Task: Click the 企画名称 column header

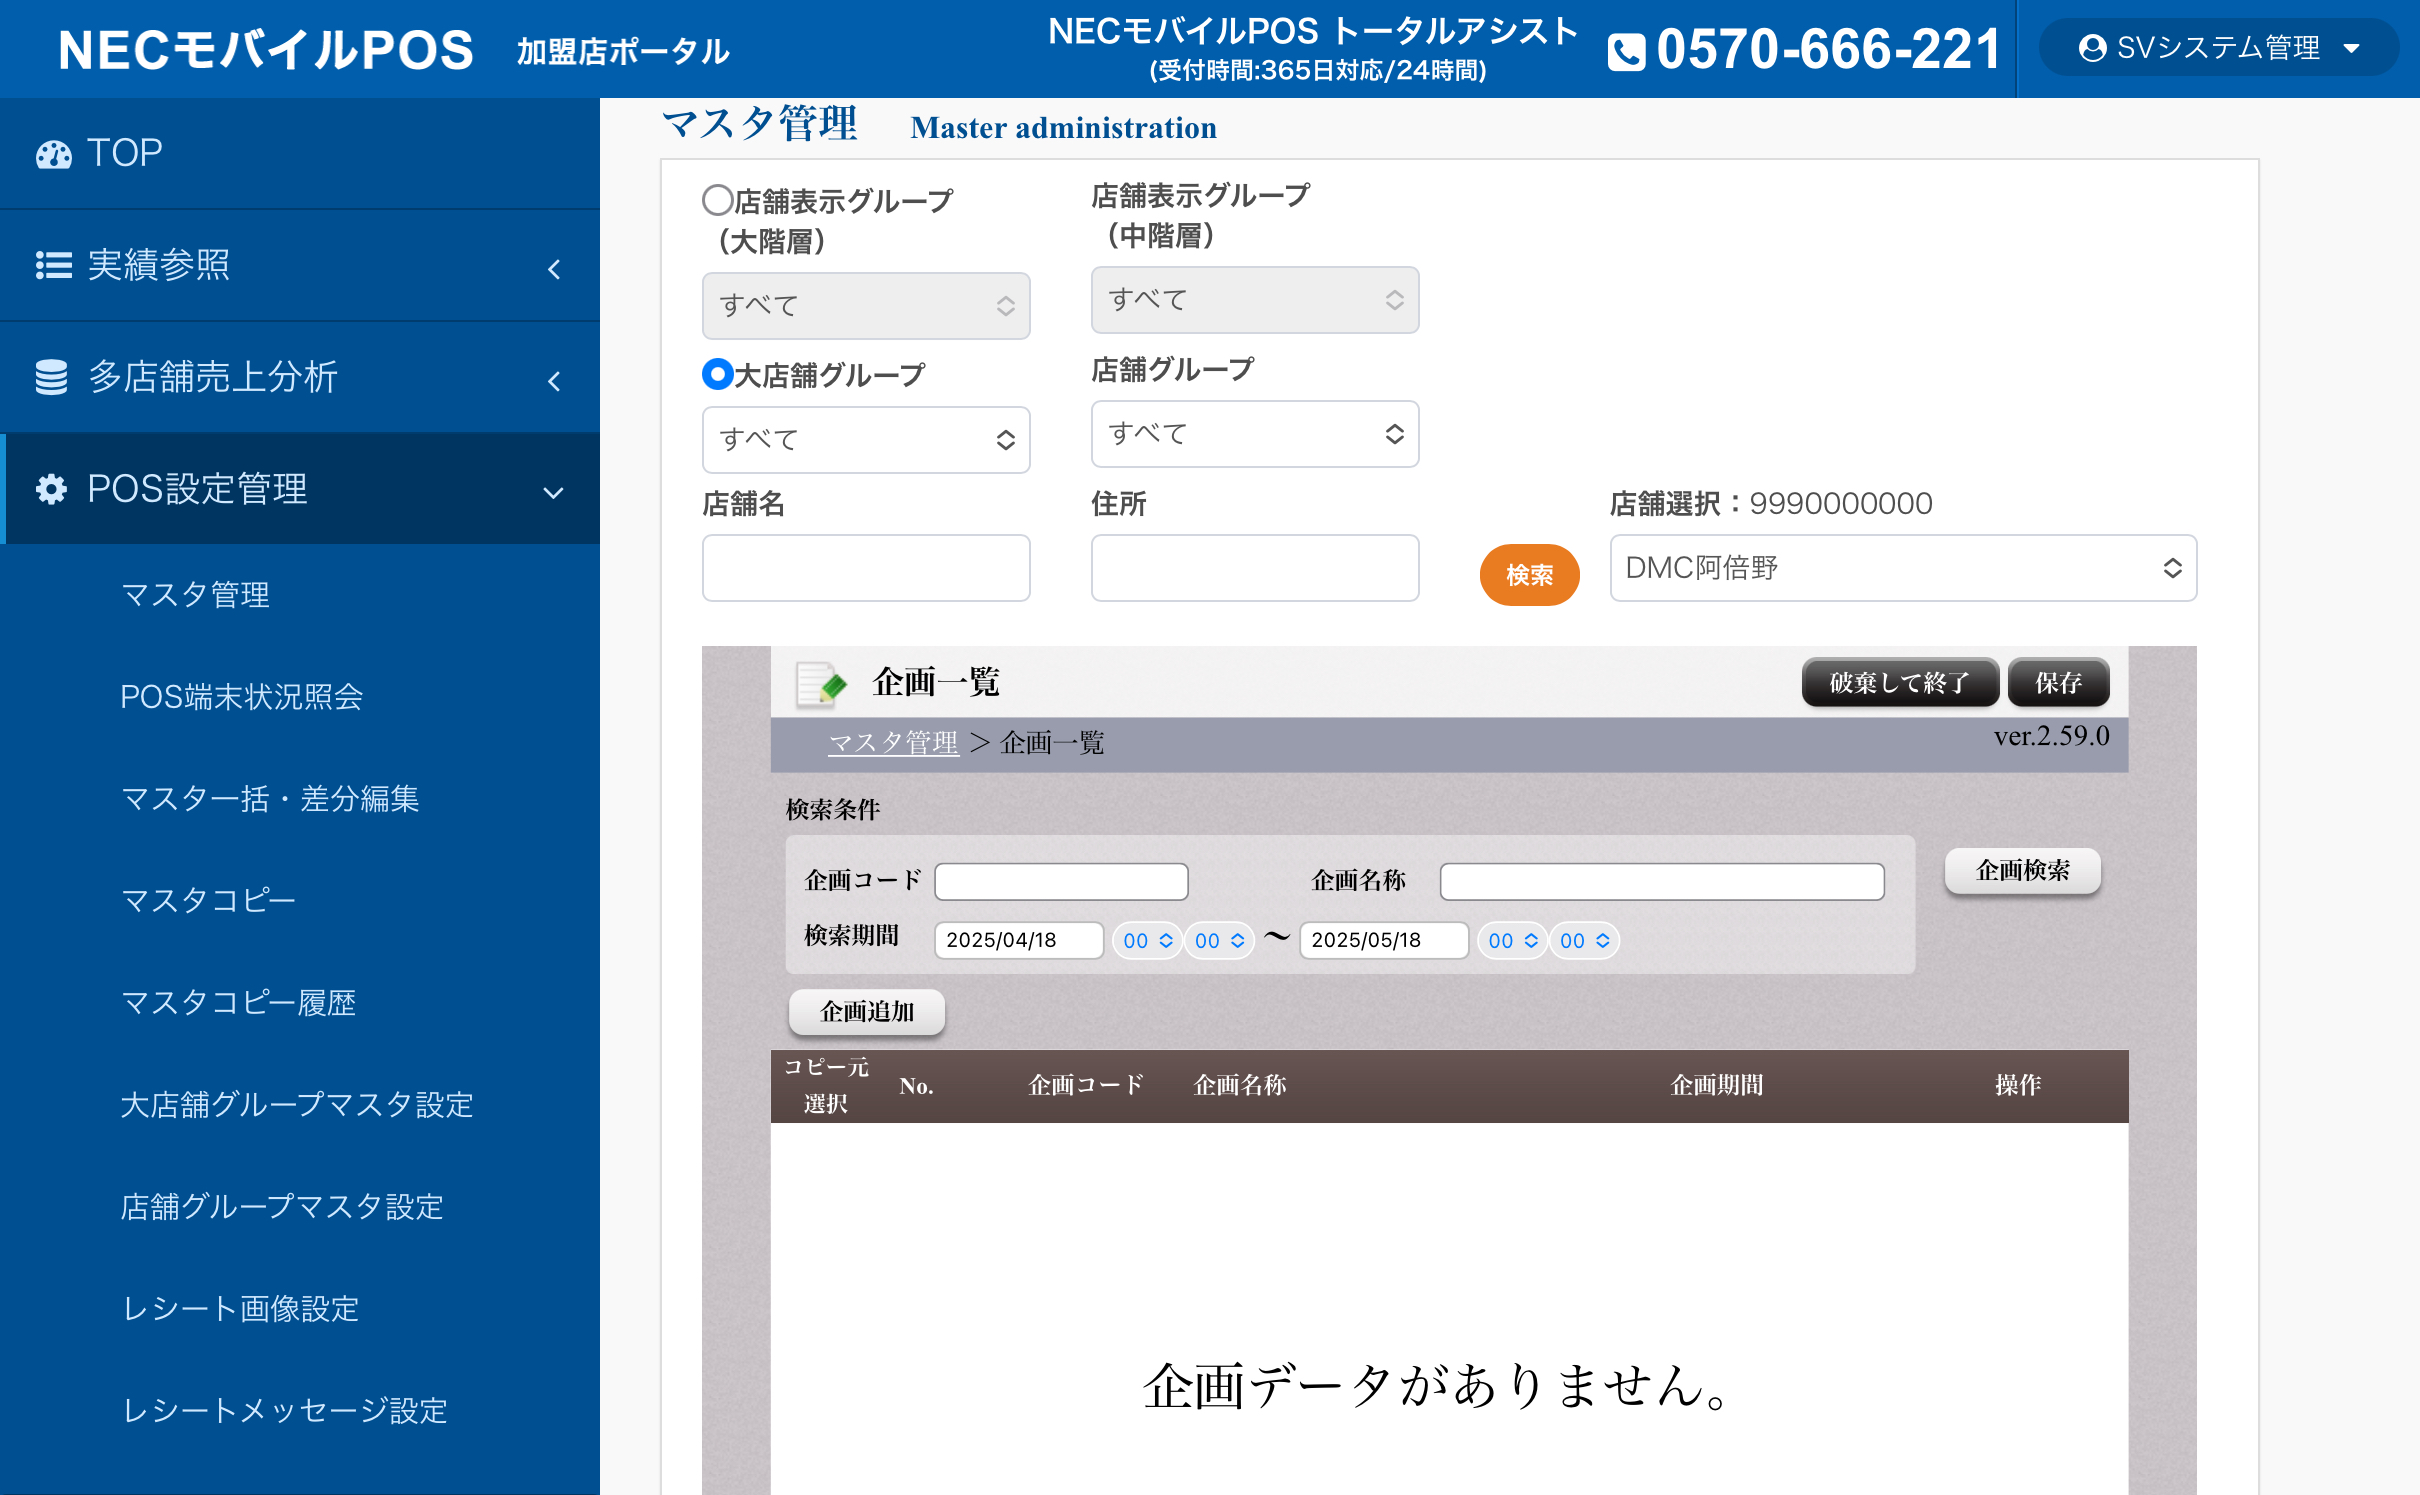Action: (1240, 1085)
